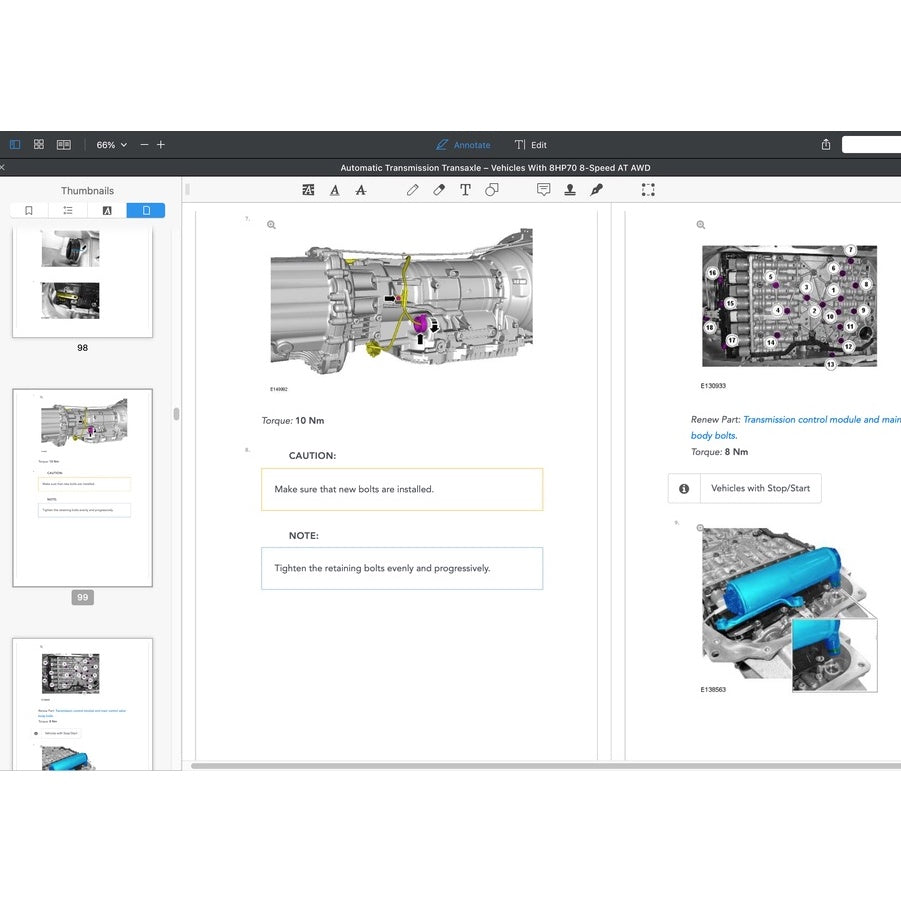Viewport: 901px width, 901px height.
Task: Switch to Annotate mode tab
Action: pos(463,145)
